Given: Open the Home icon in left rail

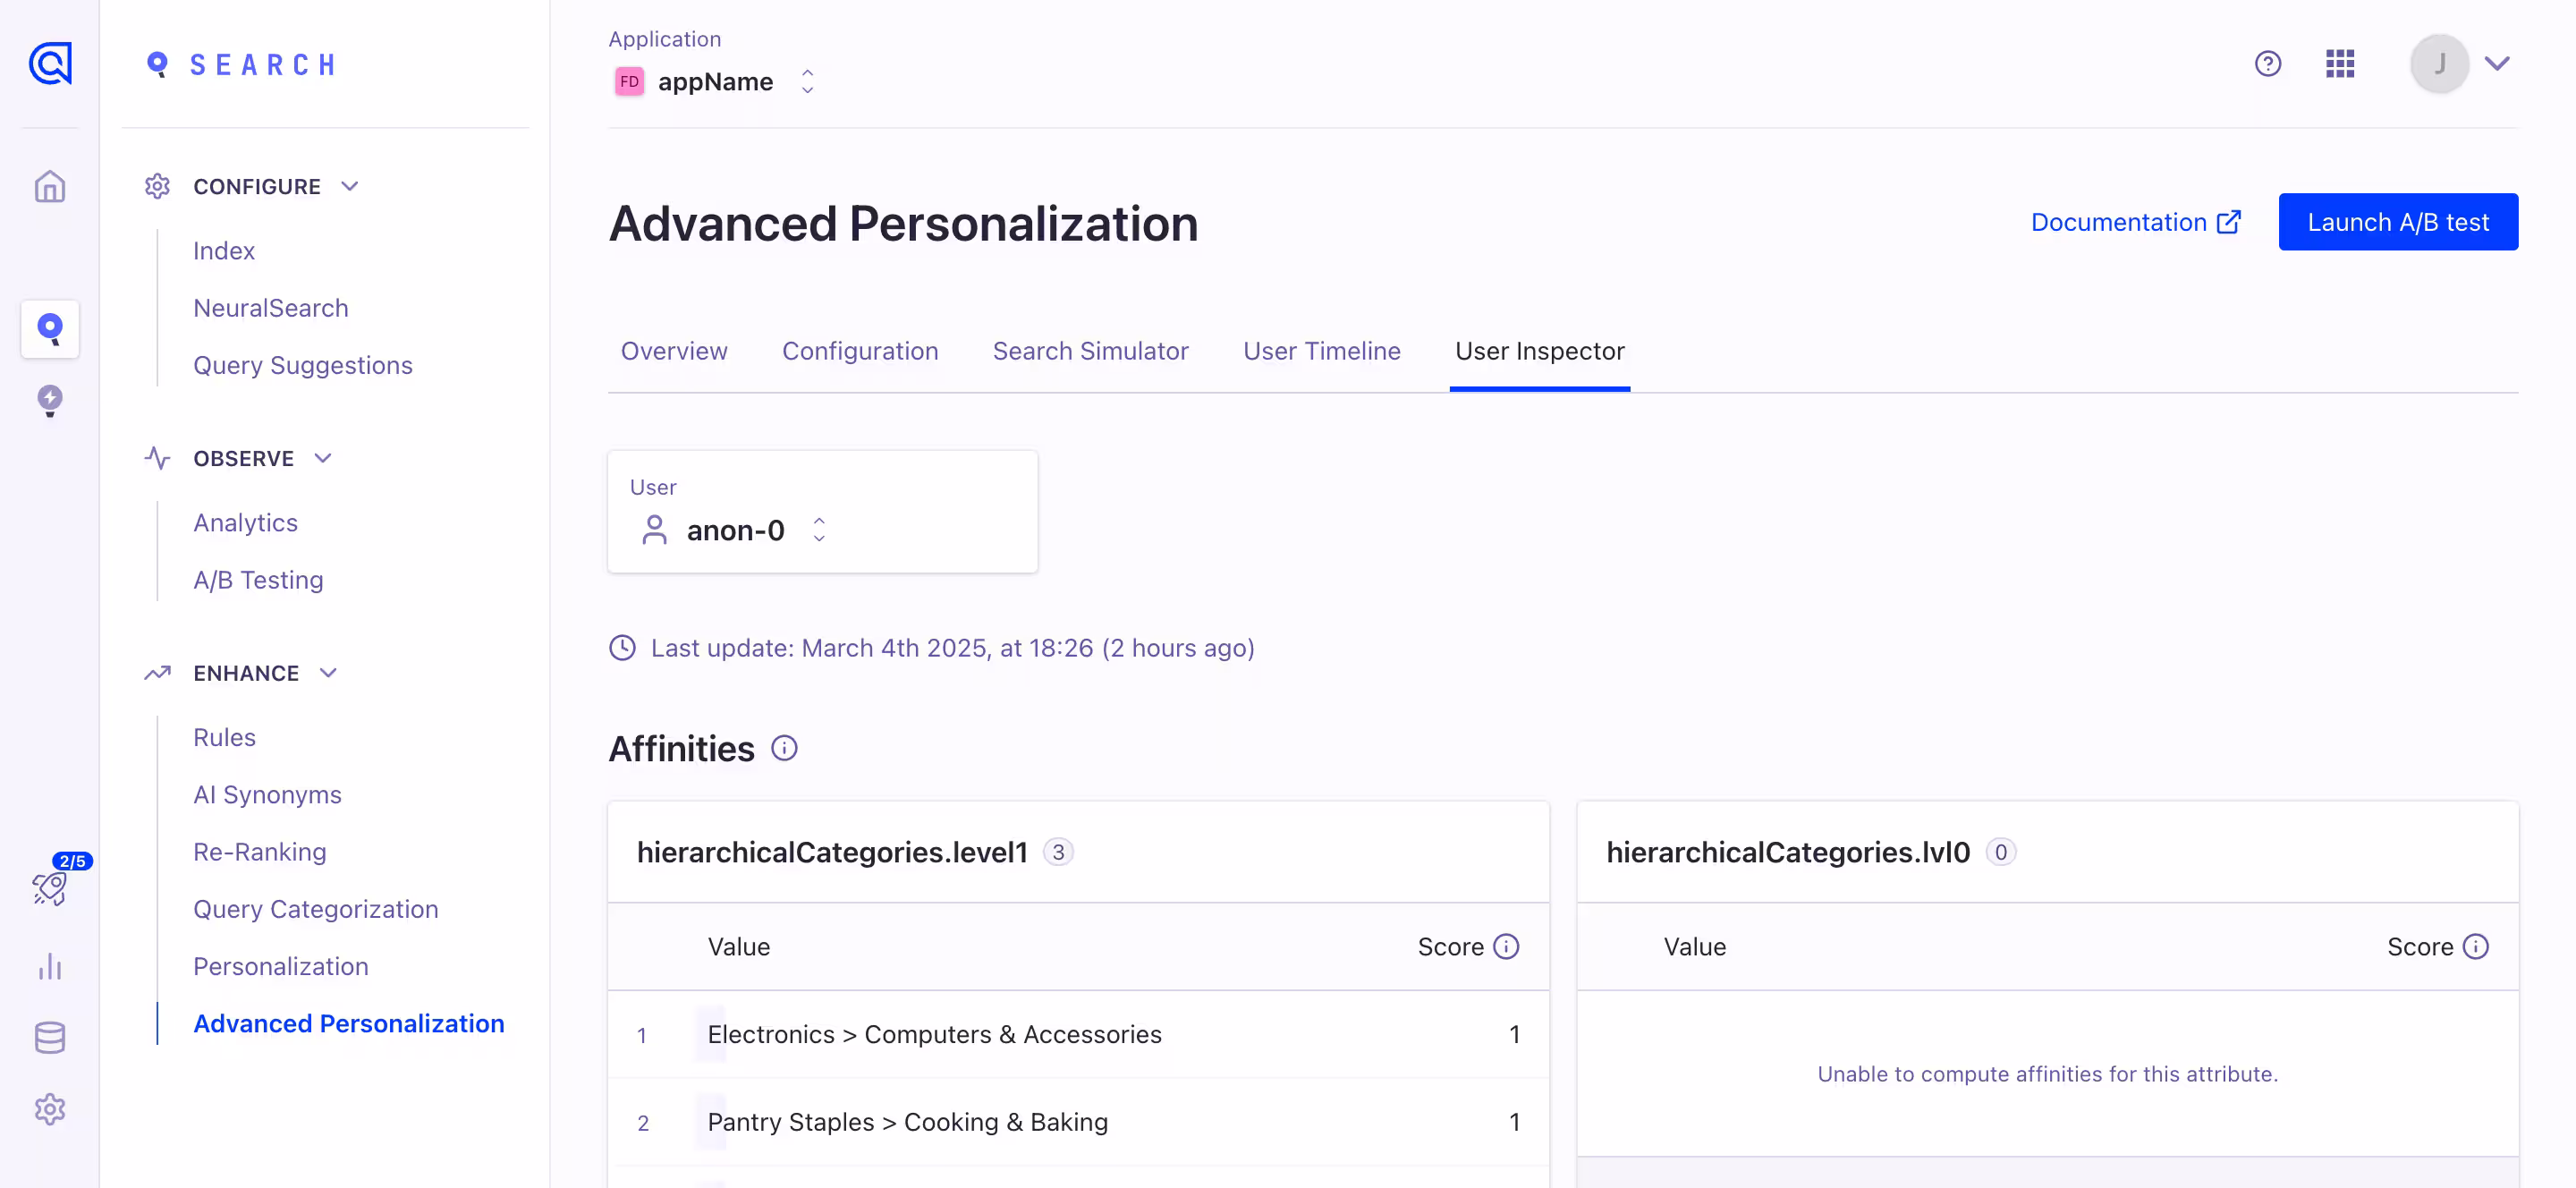Looking at the screenshot, I should tap(50, 187).
